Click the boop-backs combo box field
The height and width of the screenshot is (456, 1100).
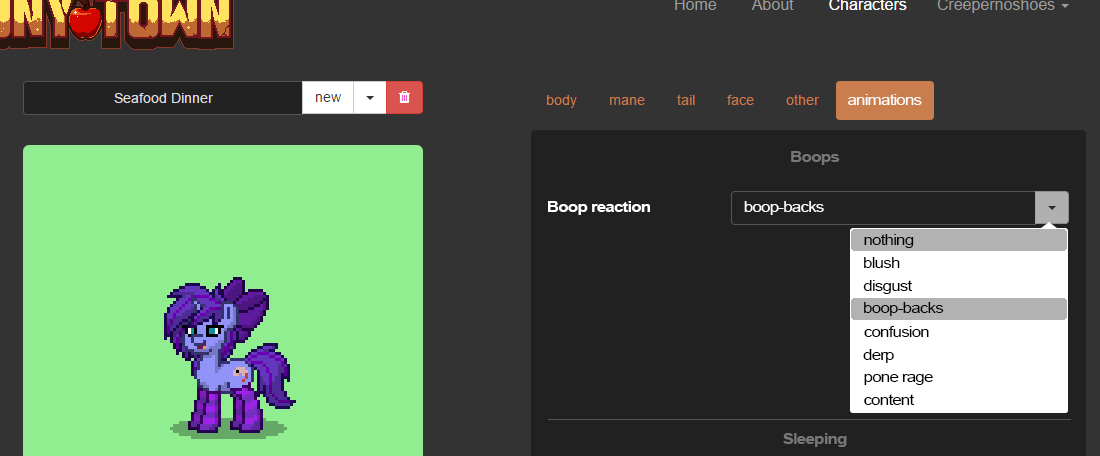pos(883,208)
